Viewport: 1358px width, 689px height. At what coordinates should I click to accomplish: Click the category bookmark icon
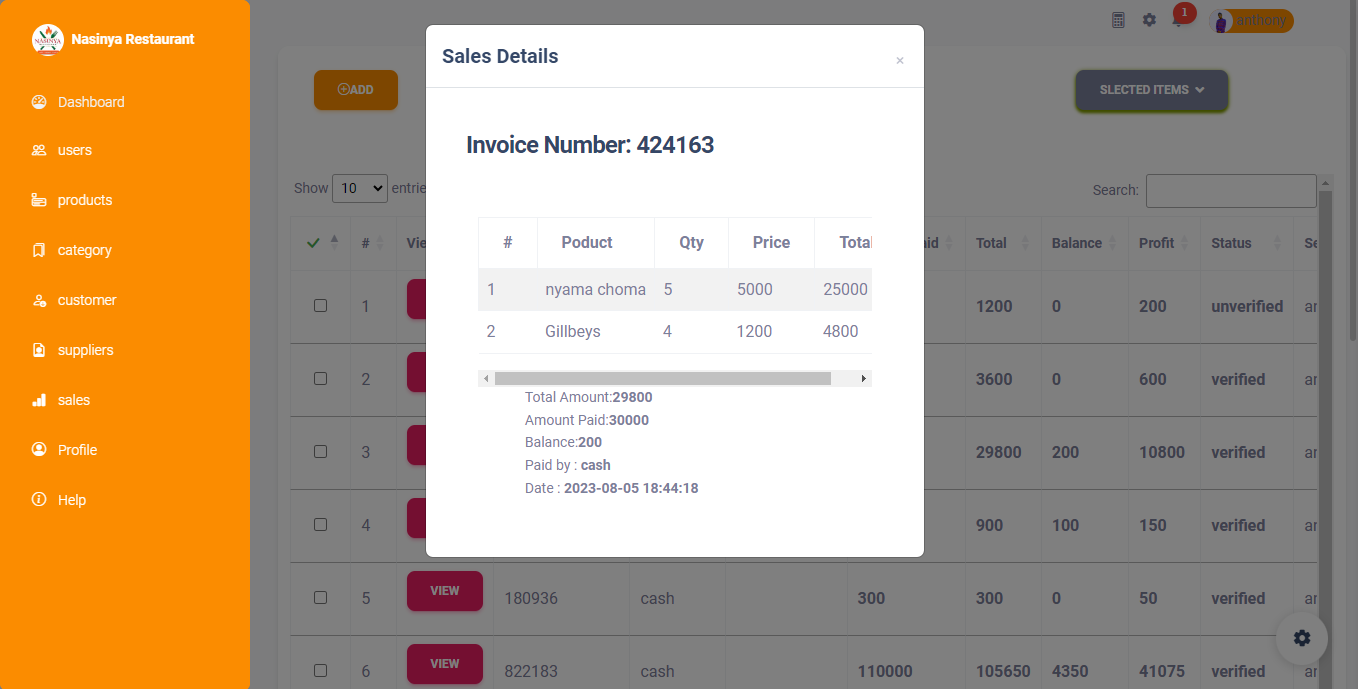click(x=40, y=250)
